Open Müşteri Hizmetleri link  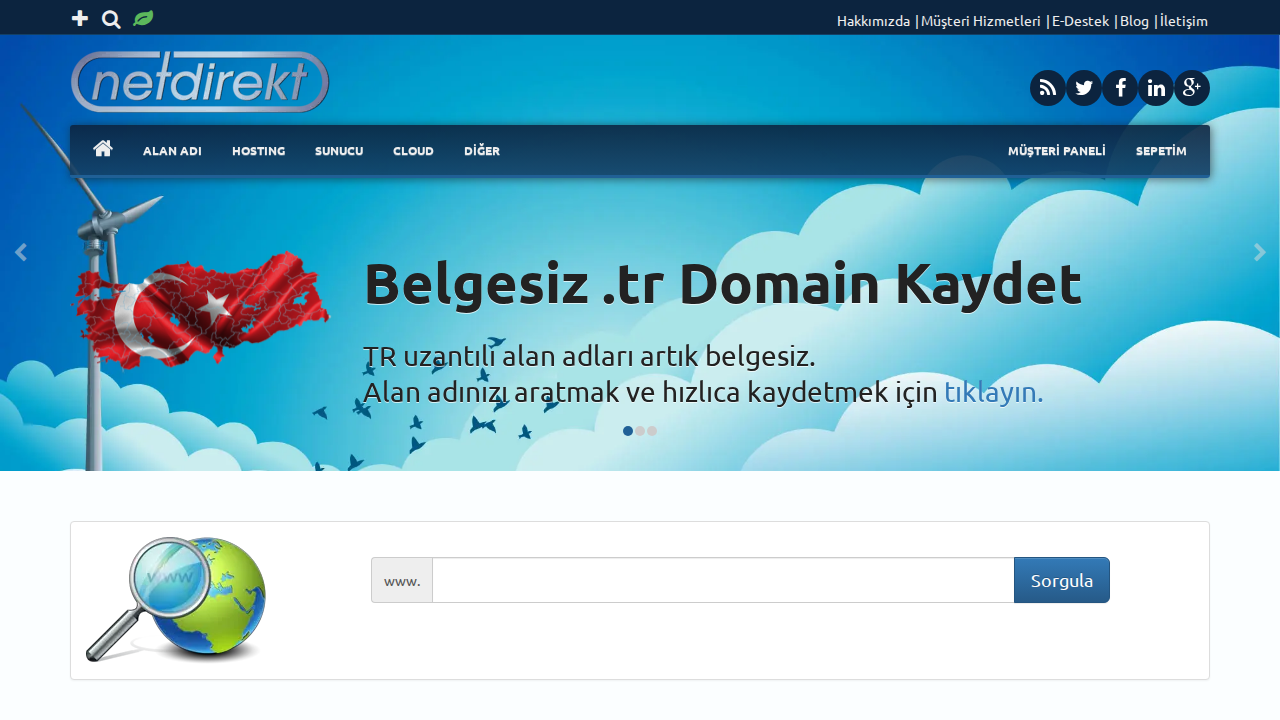[x=981, y=21]
